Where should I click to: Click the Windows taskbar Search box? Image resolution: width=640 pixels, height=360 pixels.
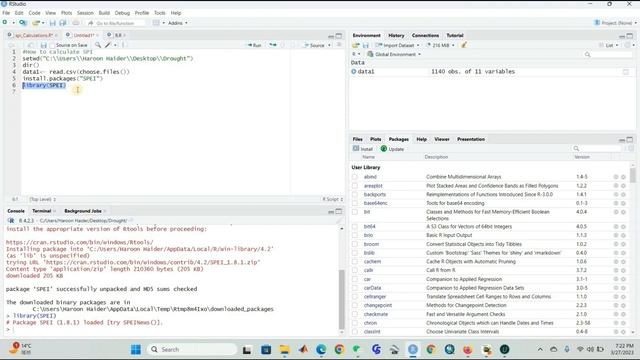[x=192, y=349]
